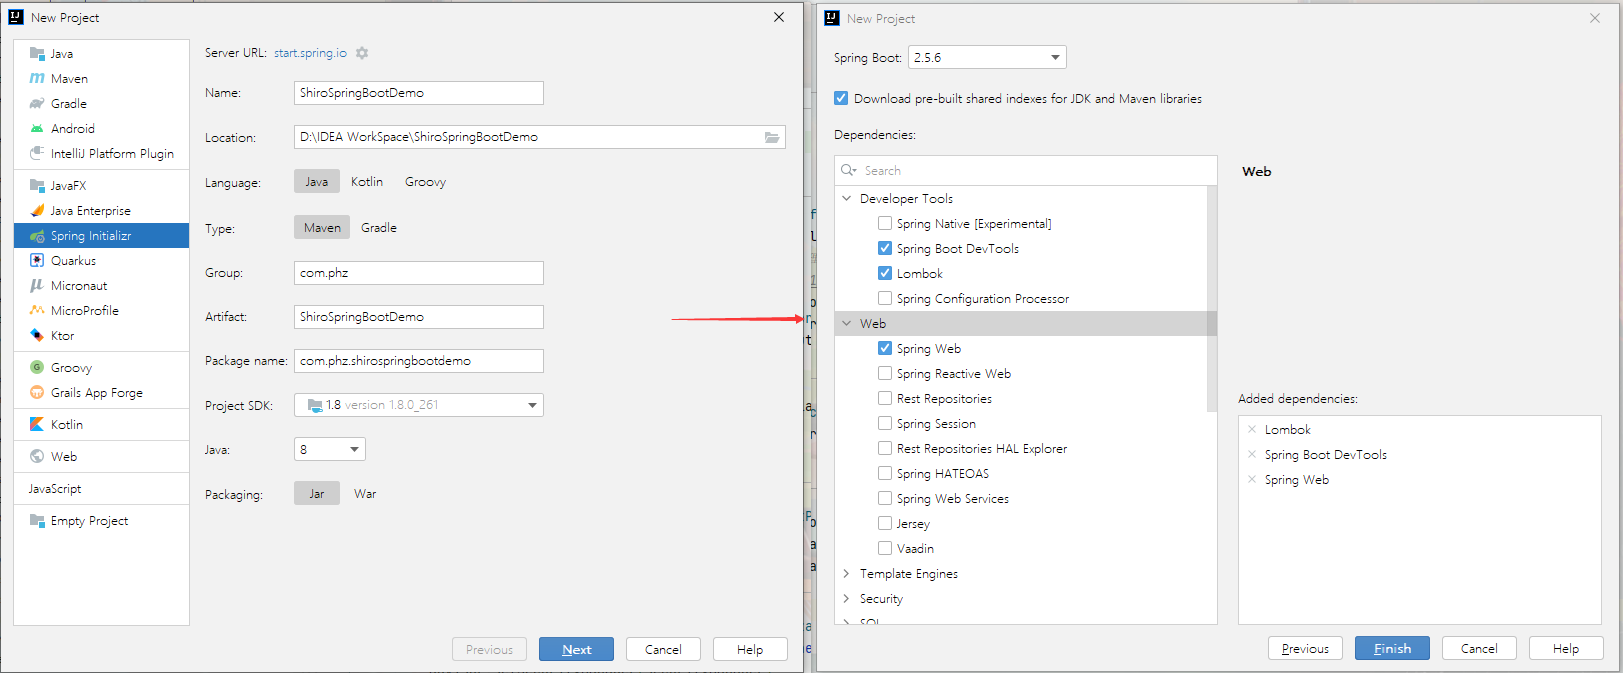Remove Spring Boot DevTools from added dependencies

pyautogui.click(x=1251, y=455)
